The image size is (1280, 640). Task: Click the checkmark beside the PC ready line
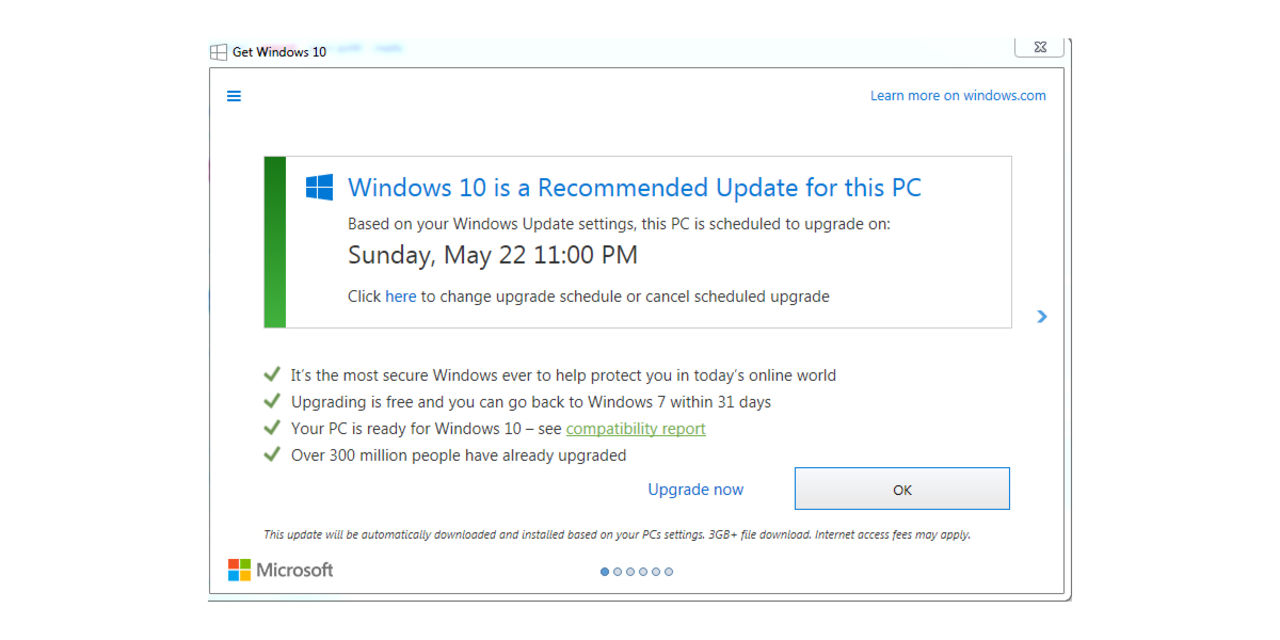tap(271, 427)
